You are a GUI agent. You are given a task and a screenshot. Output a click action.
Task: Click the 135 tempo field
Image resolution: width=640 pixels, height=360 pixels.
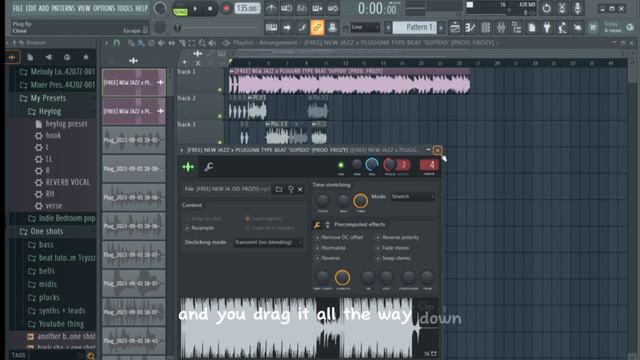247,8
